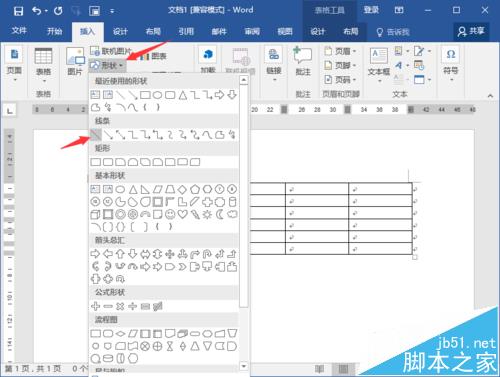Select the flowchart diamond decision shape
Viewport: 500px width, 377px height.
tap(120, 333)
